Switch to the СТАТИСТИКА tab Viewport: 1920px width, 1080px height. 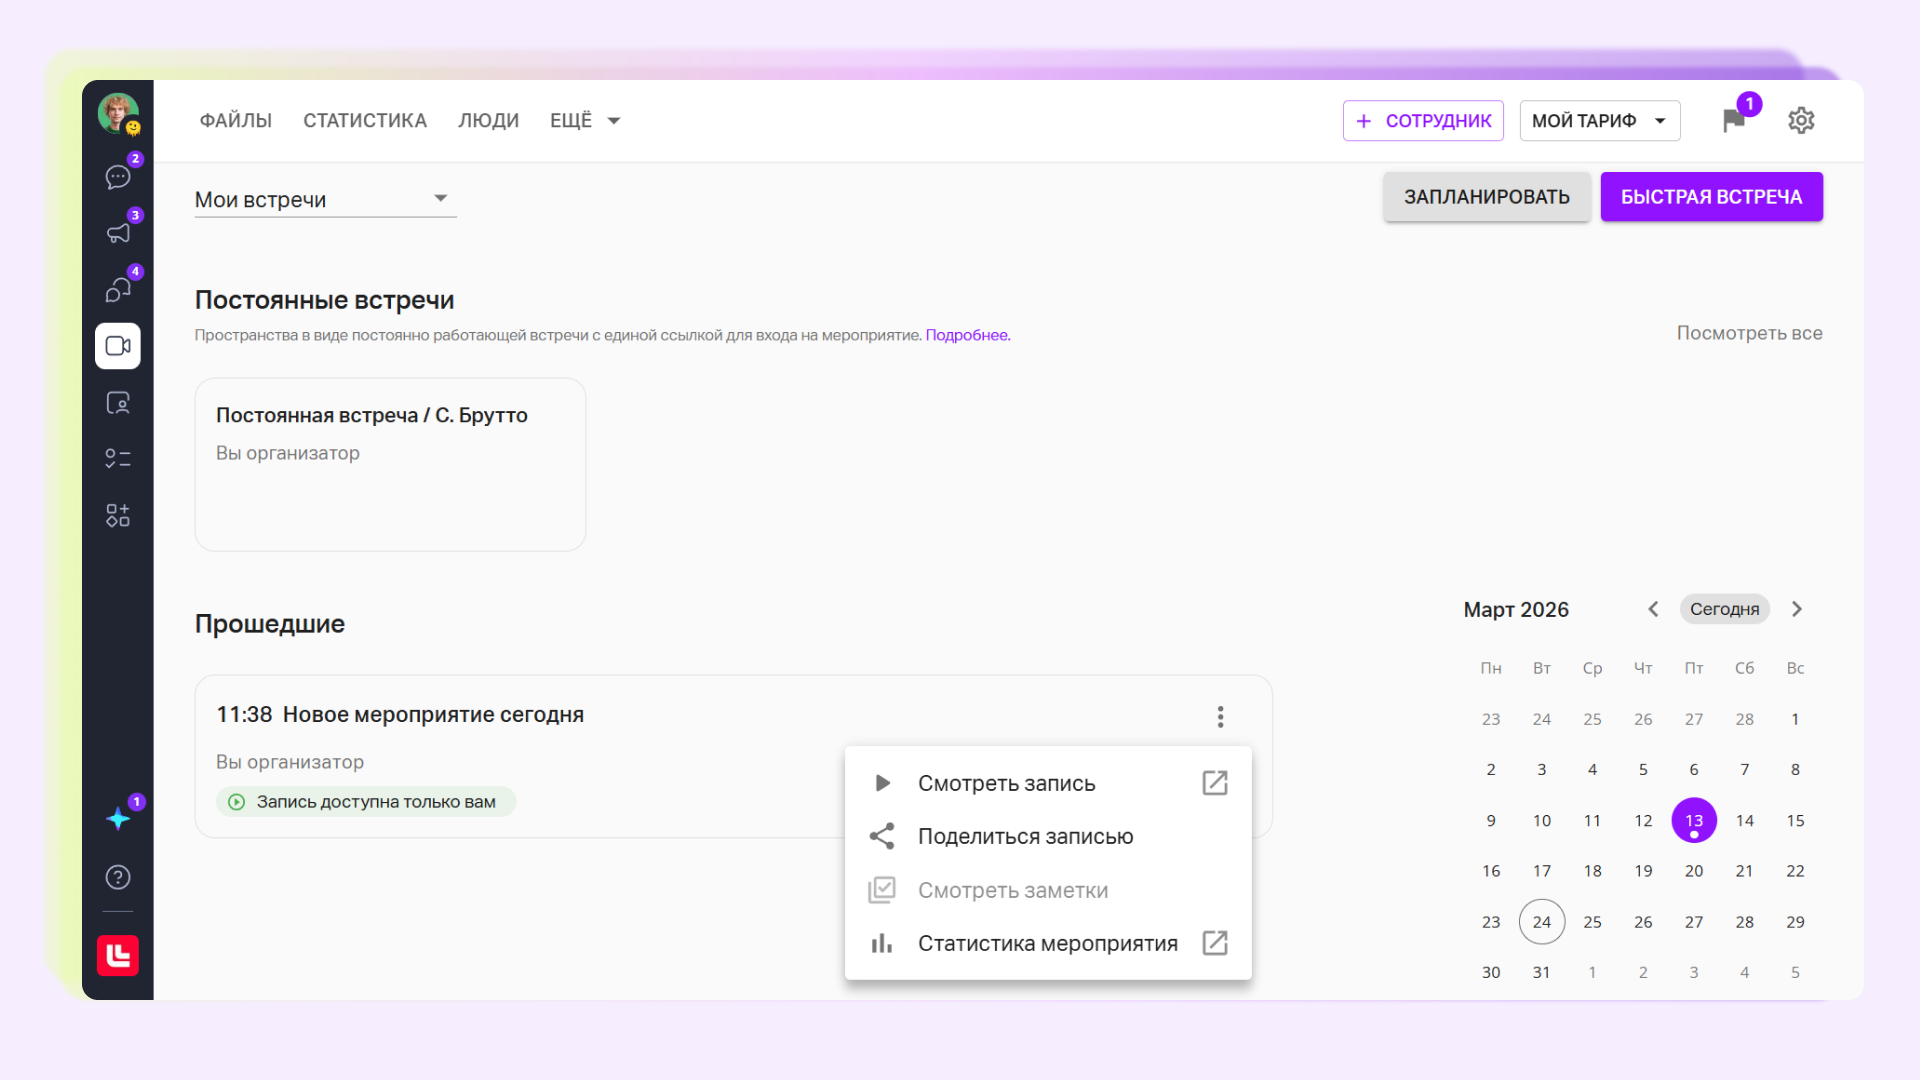click(x=365, y=121)
